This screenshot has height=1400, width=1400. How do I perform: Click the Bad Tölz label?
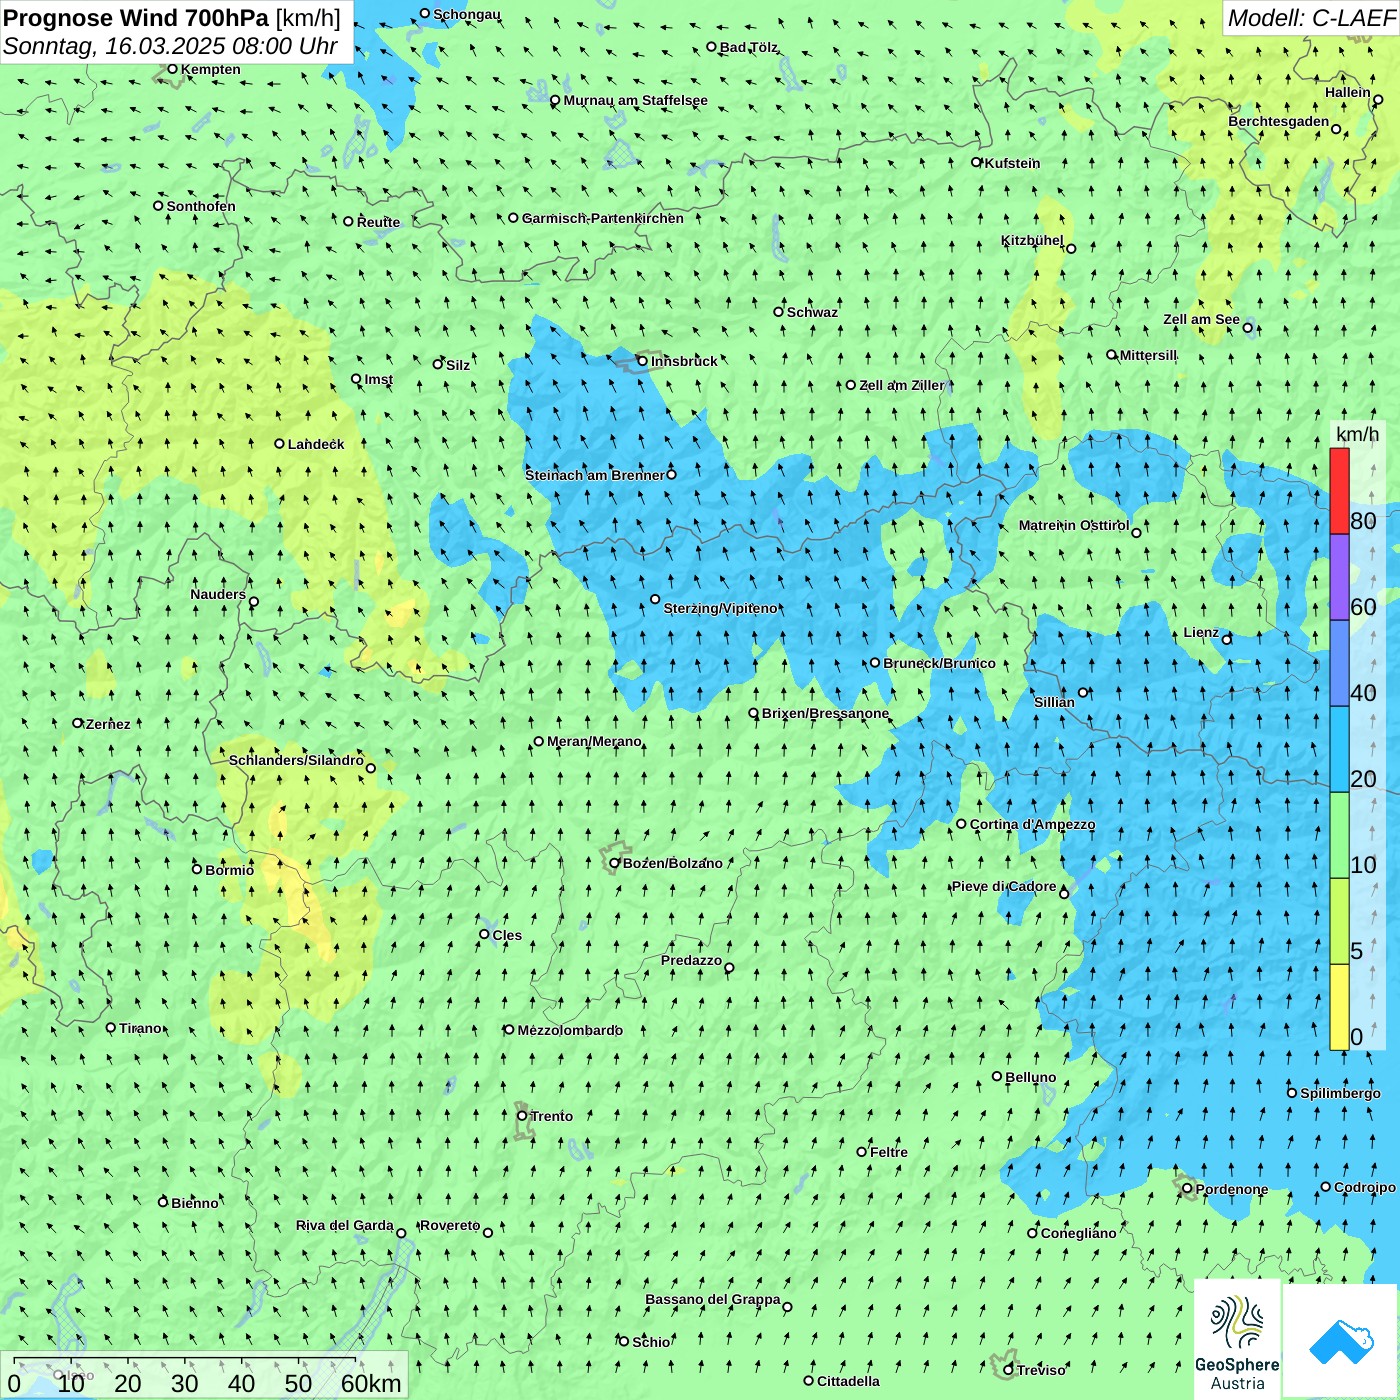tap(749, 47)
